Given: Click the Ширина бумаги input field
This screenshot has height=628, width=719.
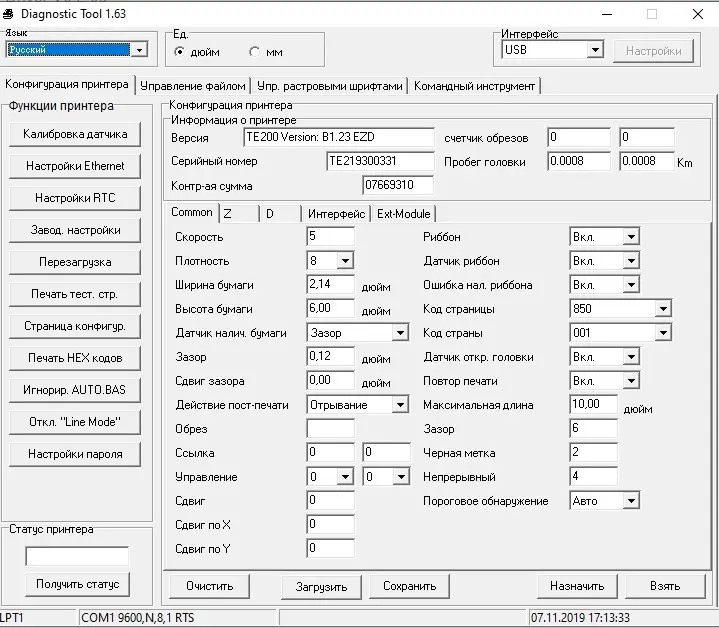Looking at the screenshot, I should (x=330, y=285).
